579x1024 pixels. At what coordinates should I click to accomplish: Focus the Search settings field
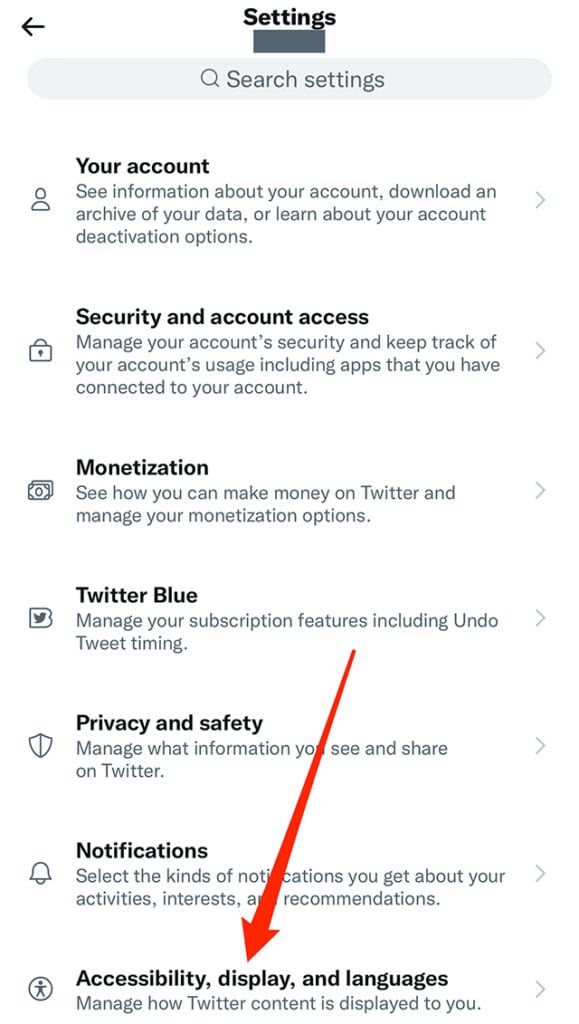(x=289, y=79)
